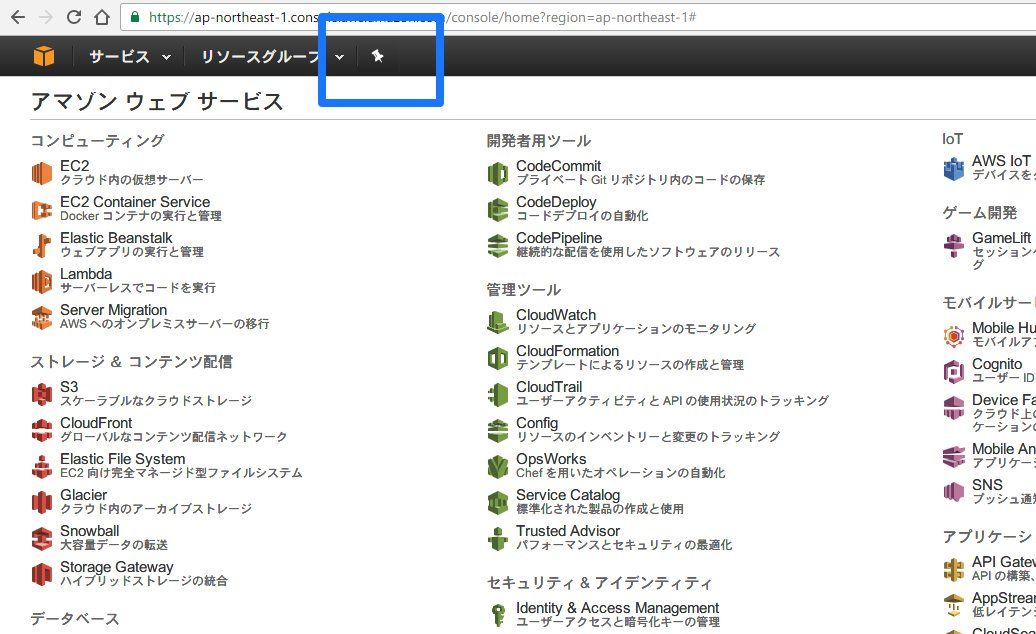Open the EC2 Container Service icon
This screenshot has height=634, width=1036.
pyautogui.click(x=42, y=209)
